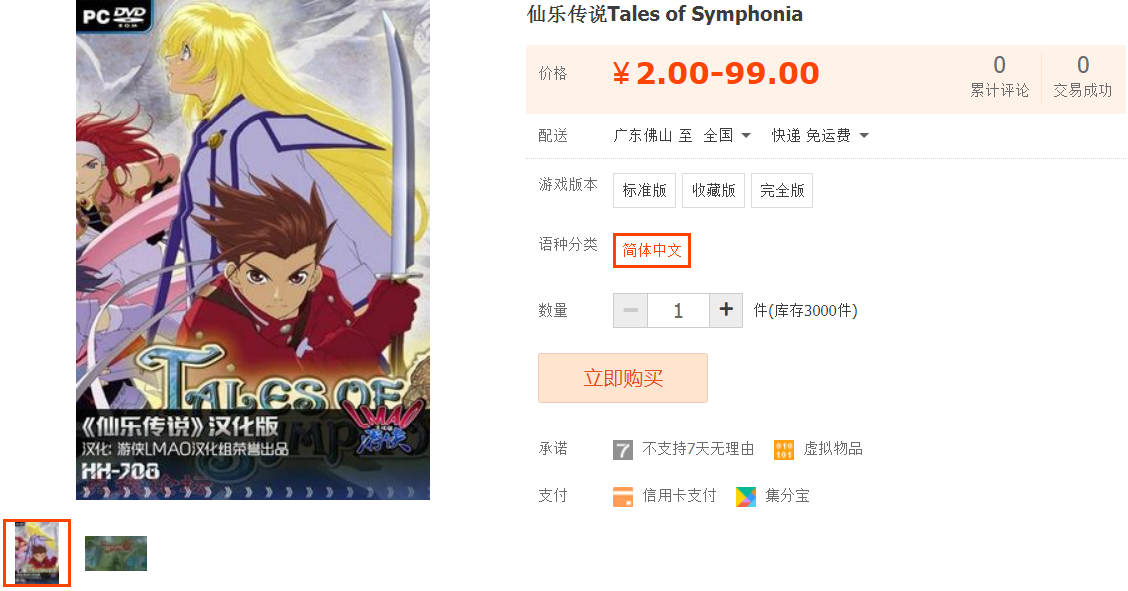Click the 立即购买 buy now button
Screen dimensions: 1128x591
tap(623, 378)
